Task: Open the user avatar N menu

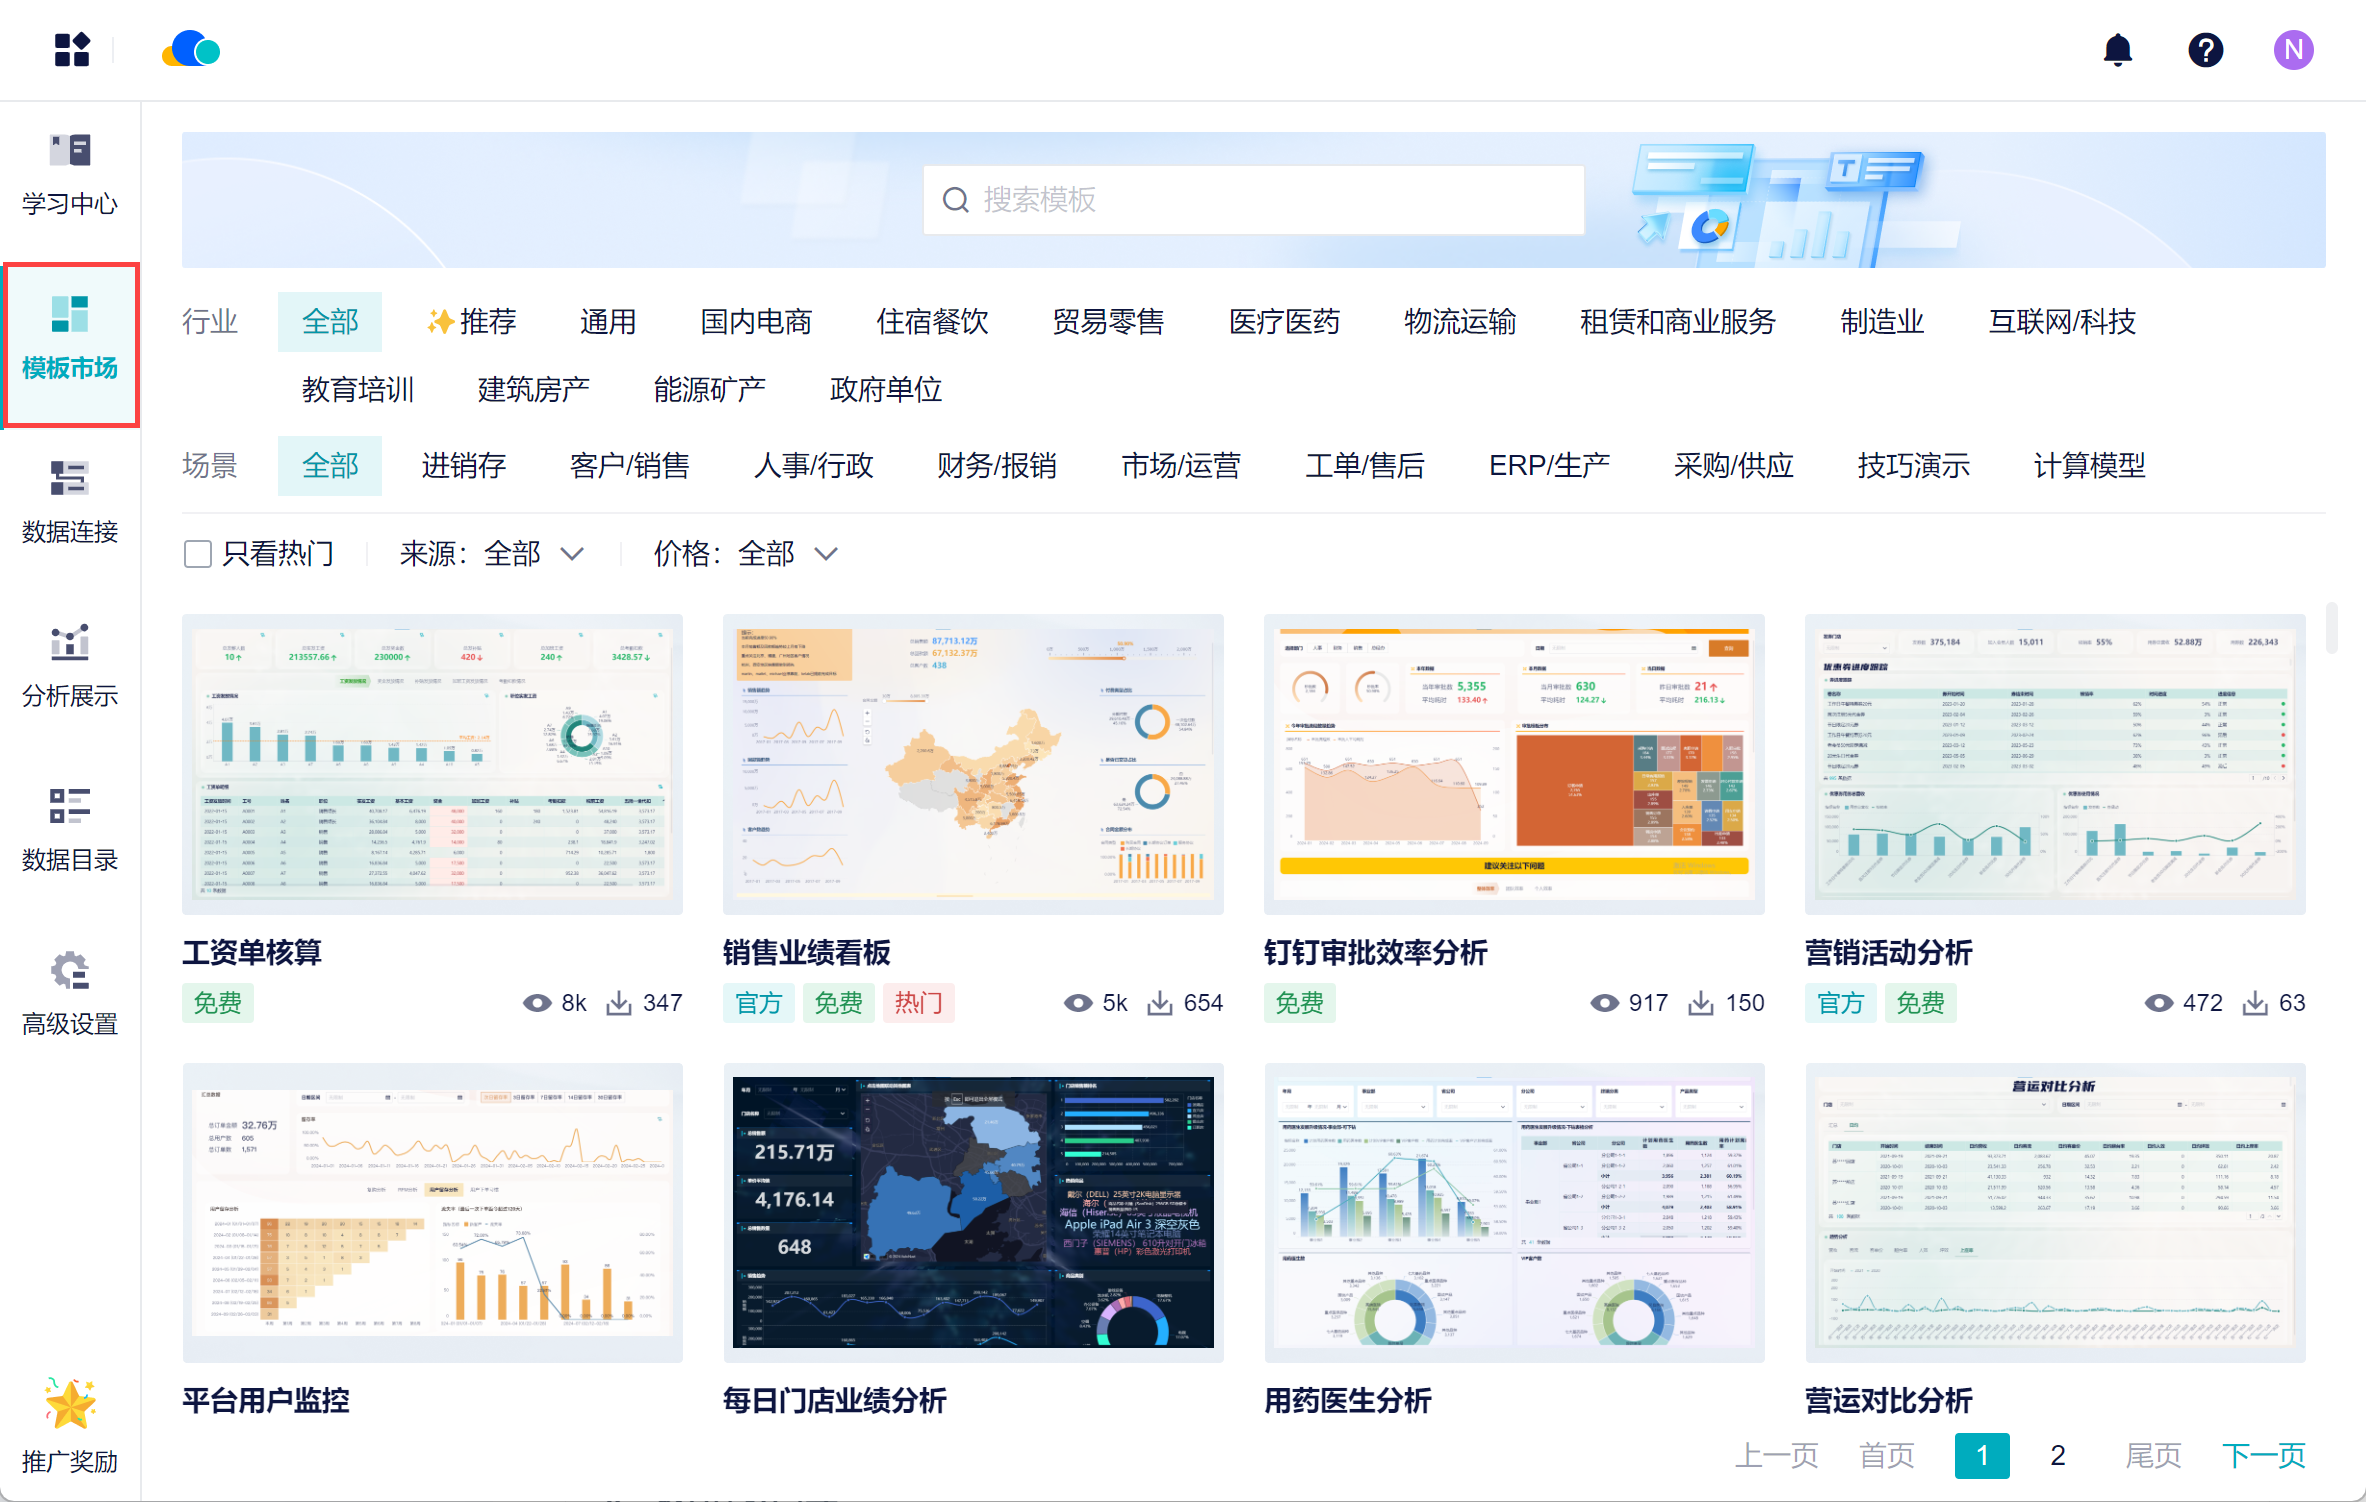Action: tap(2293, 49)
